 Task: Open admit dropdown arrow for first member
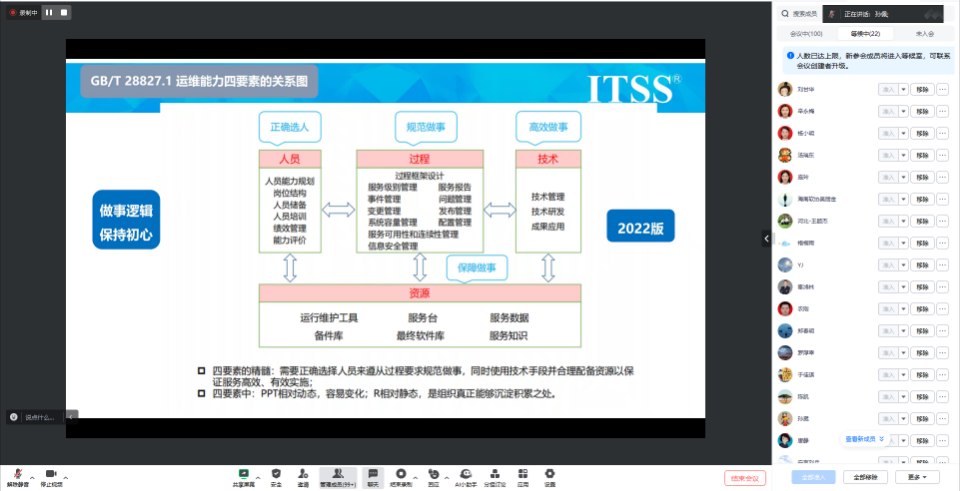(903, 89)
